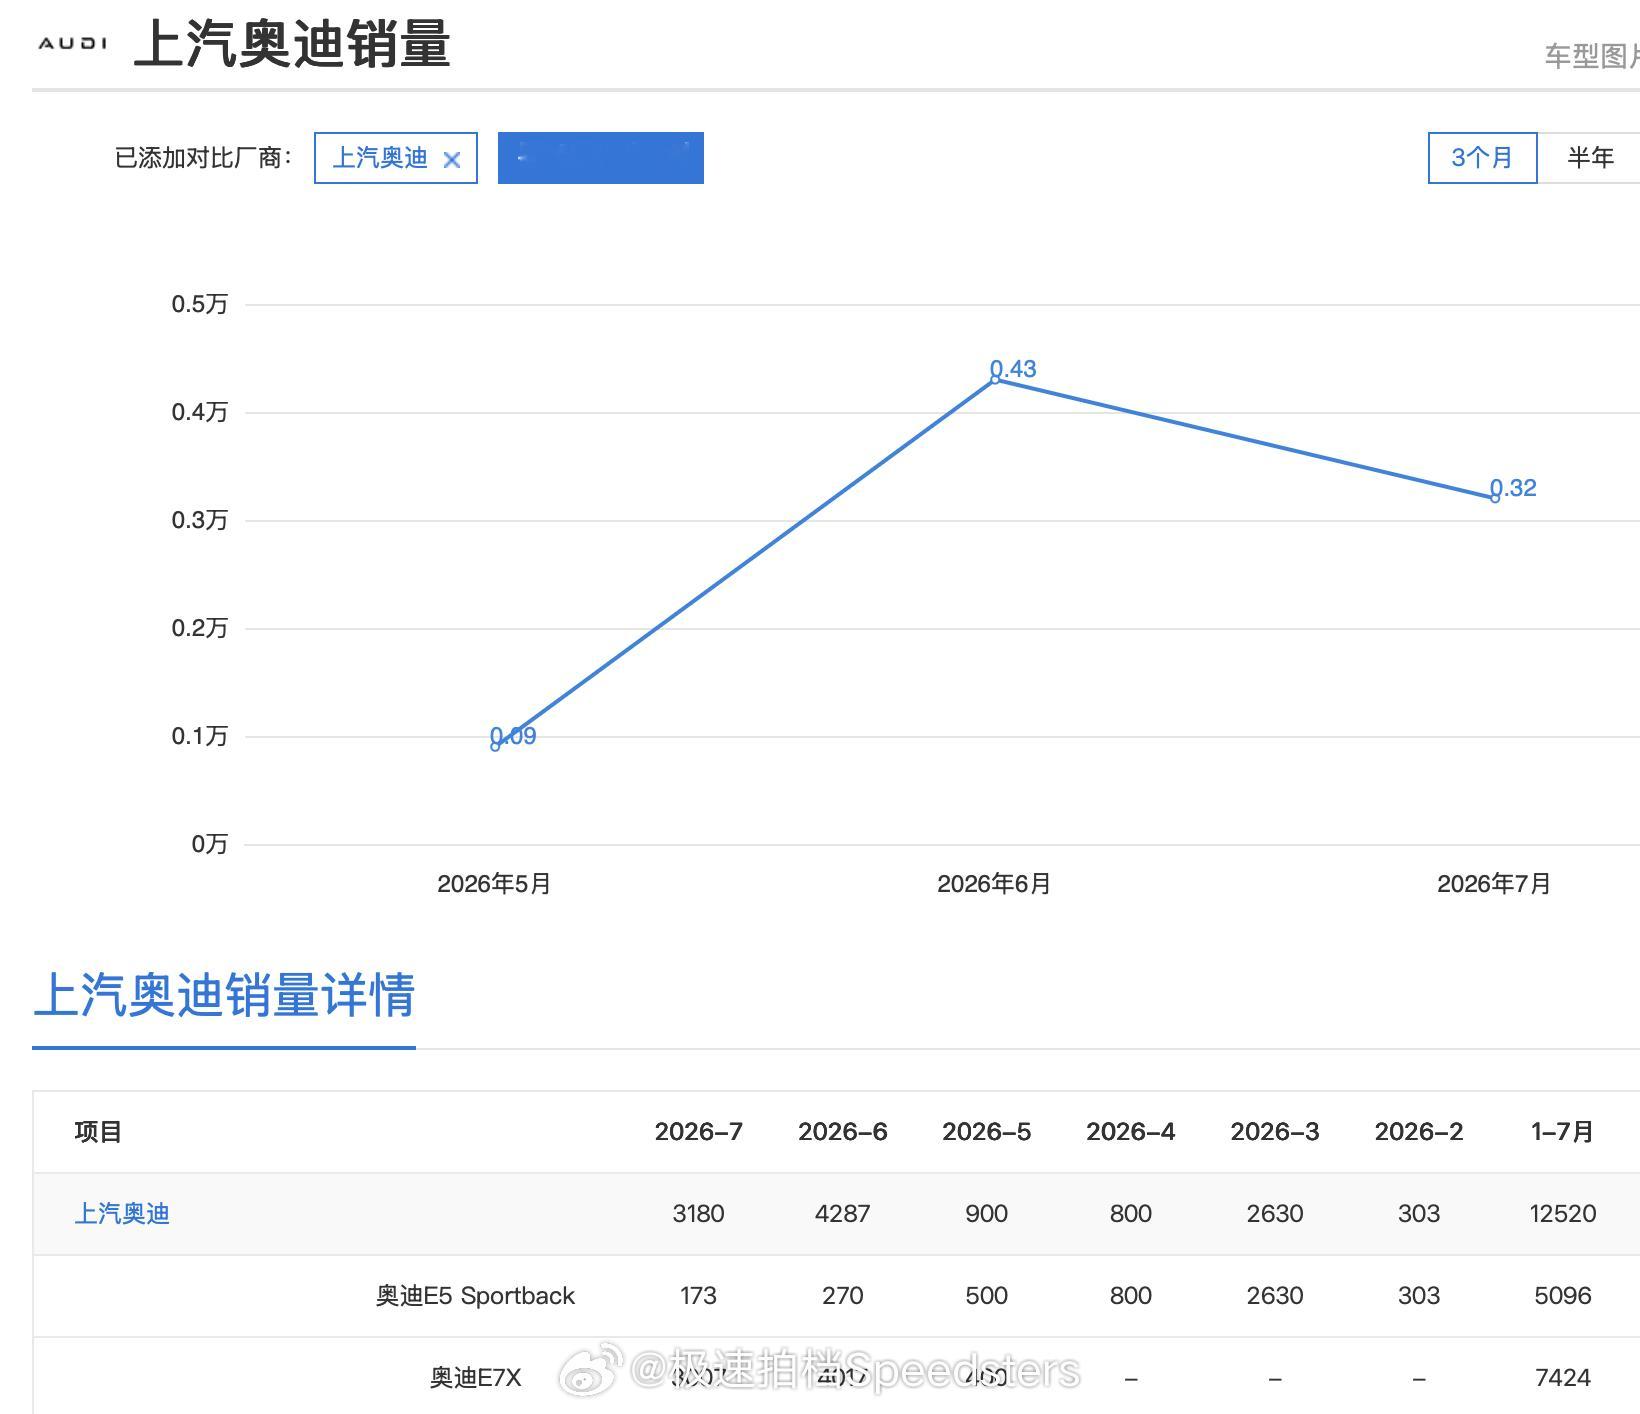Click the blue add-manufacturer button

coord(601,158)
